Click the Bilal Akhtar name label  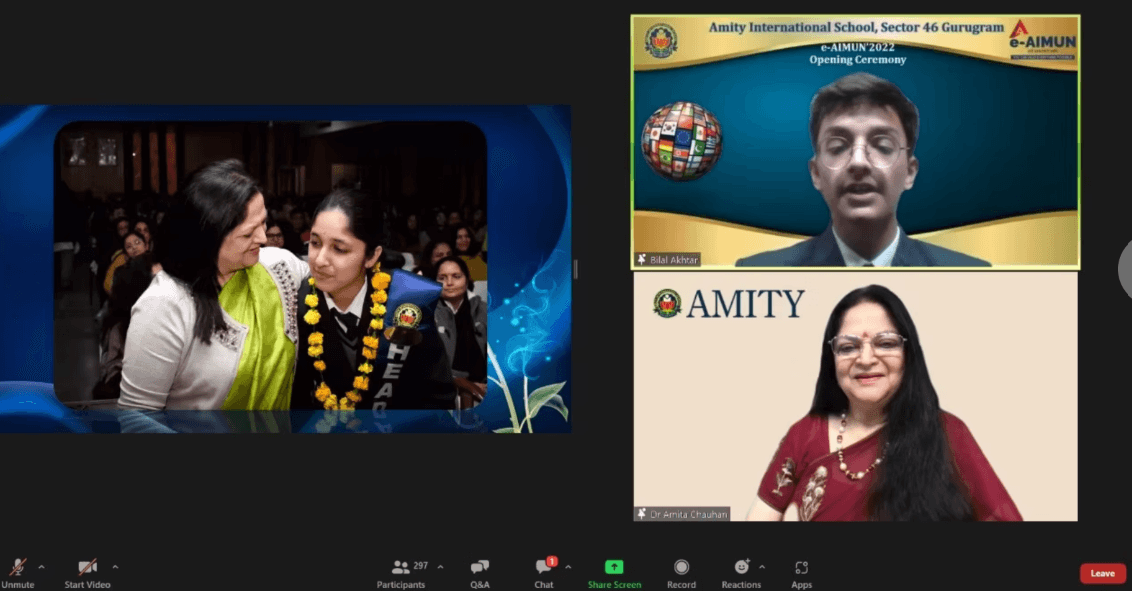(674, 260)
